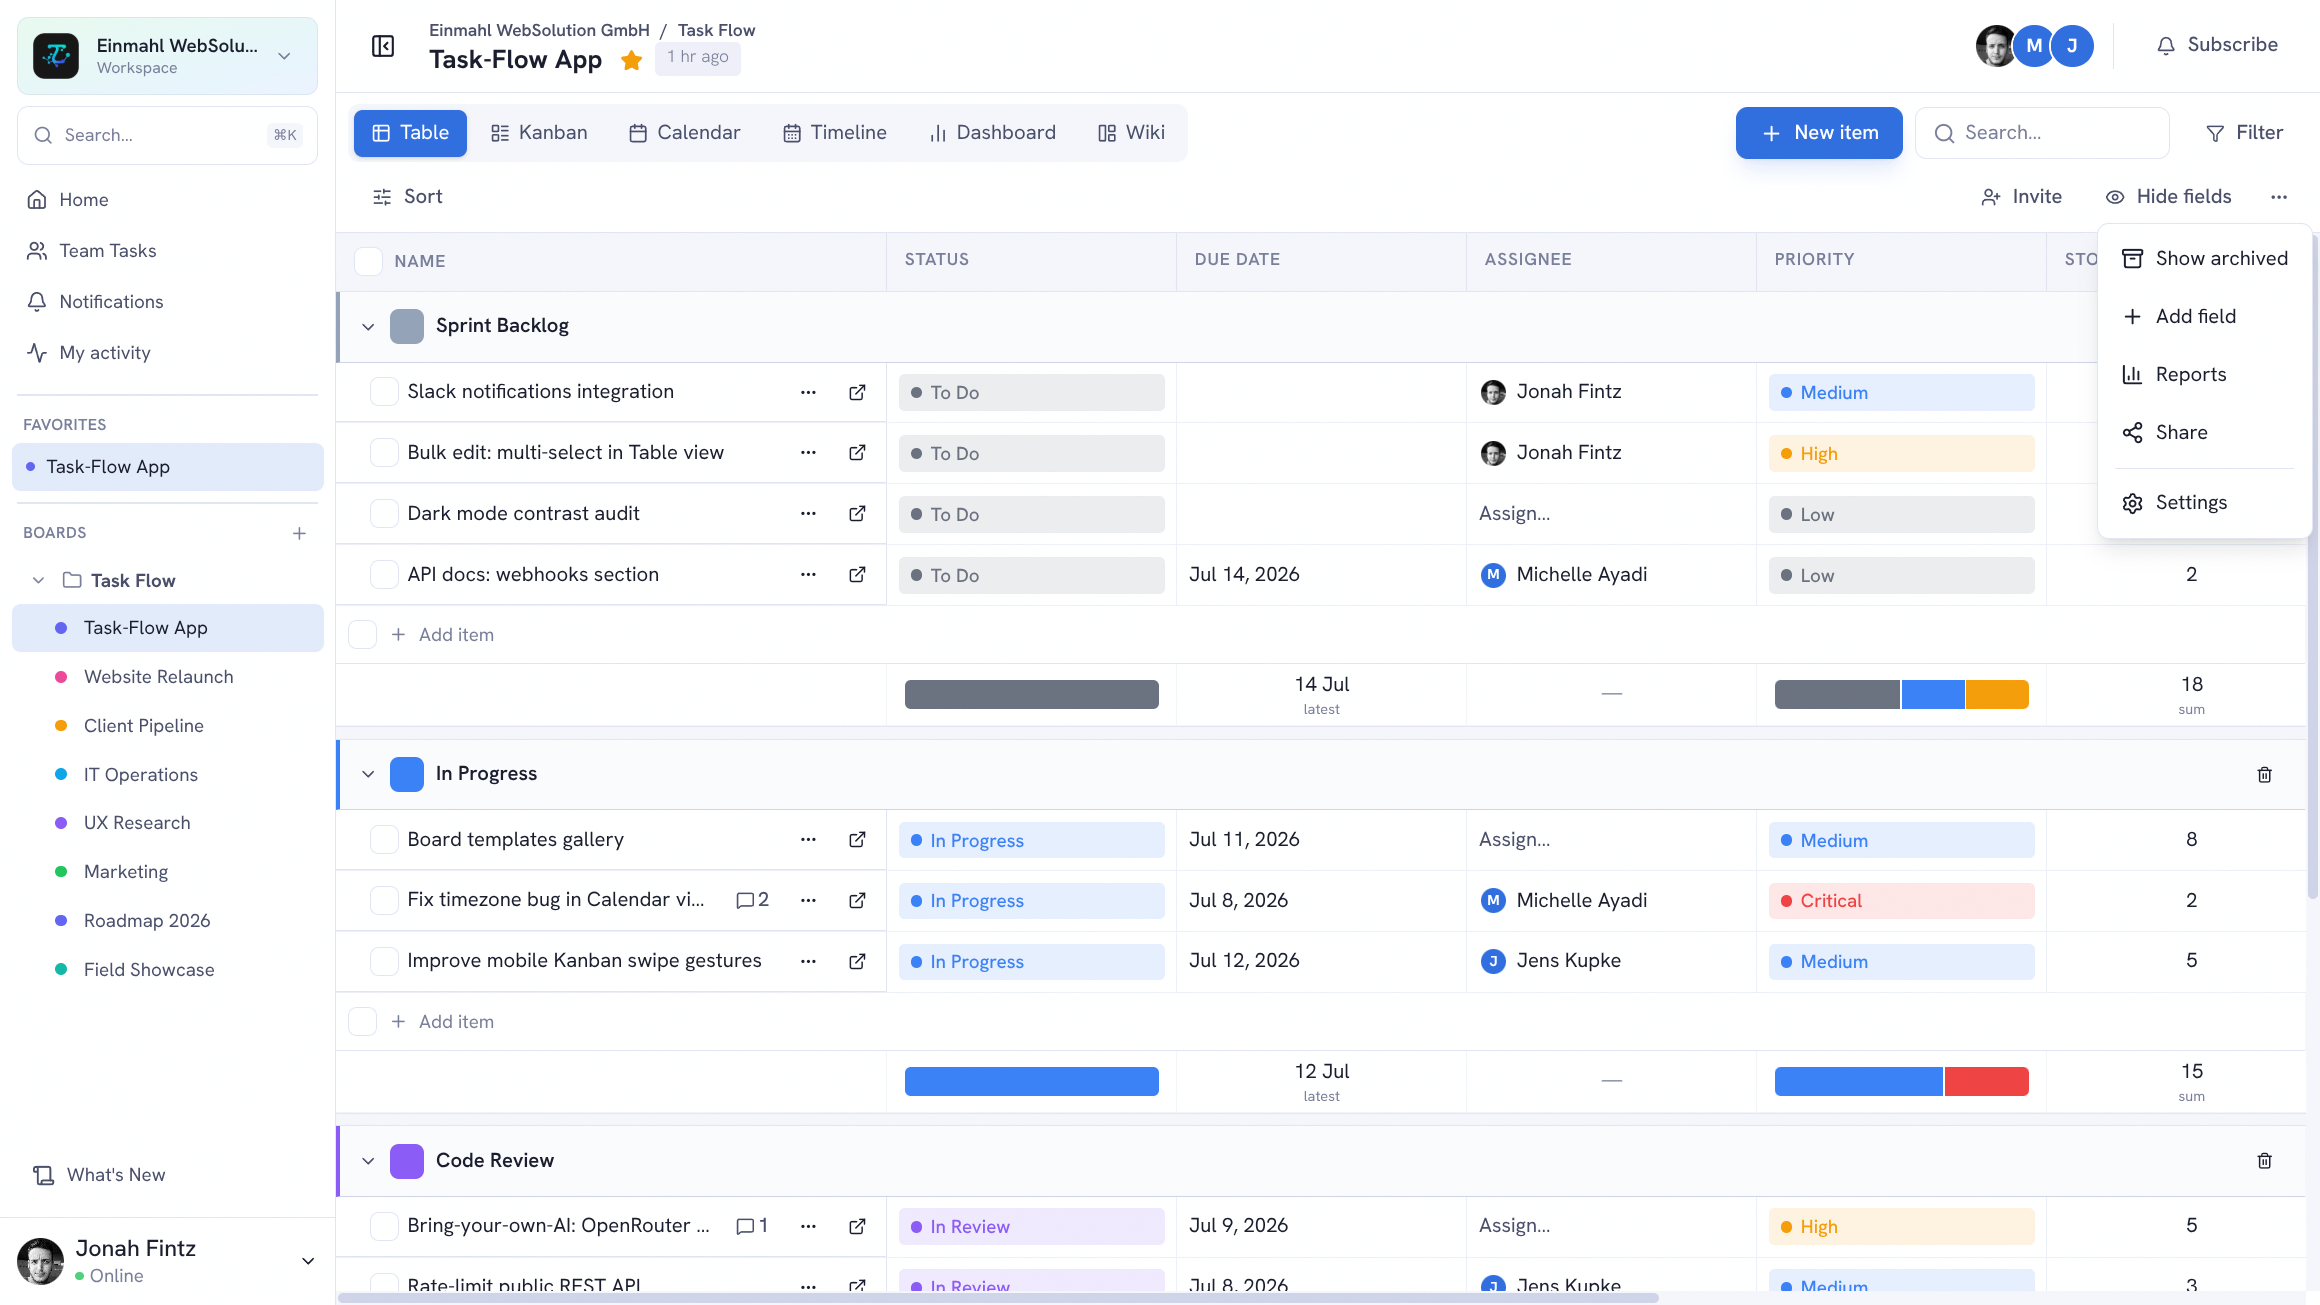
Task: Select the Bulk edit multi-select row checkbox
Action: (x=384, y=453)
